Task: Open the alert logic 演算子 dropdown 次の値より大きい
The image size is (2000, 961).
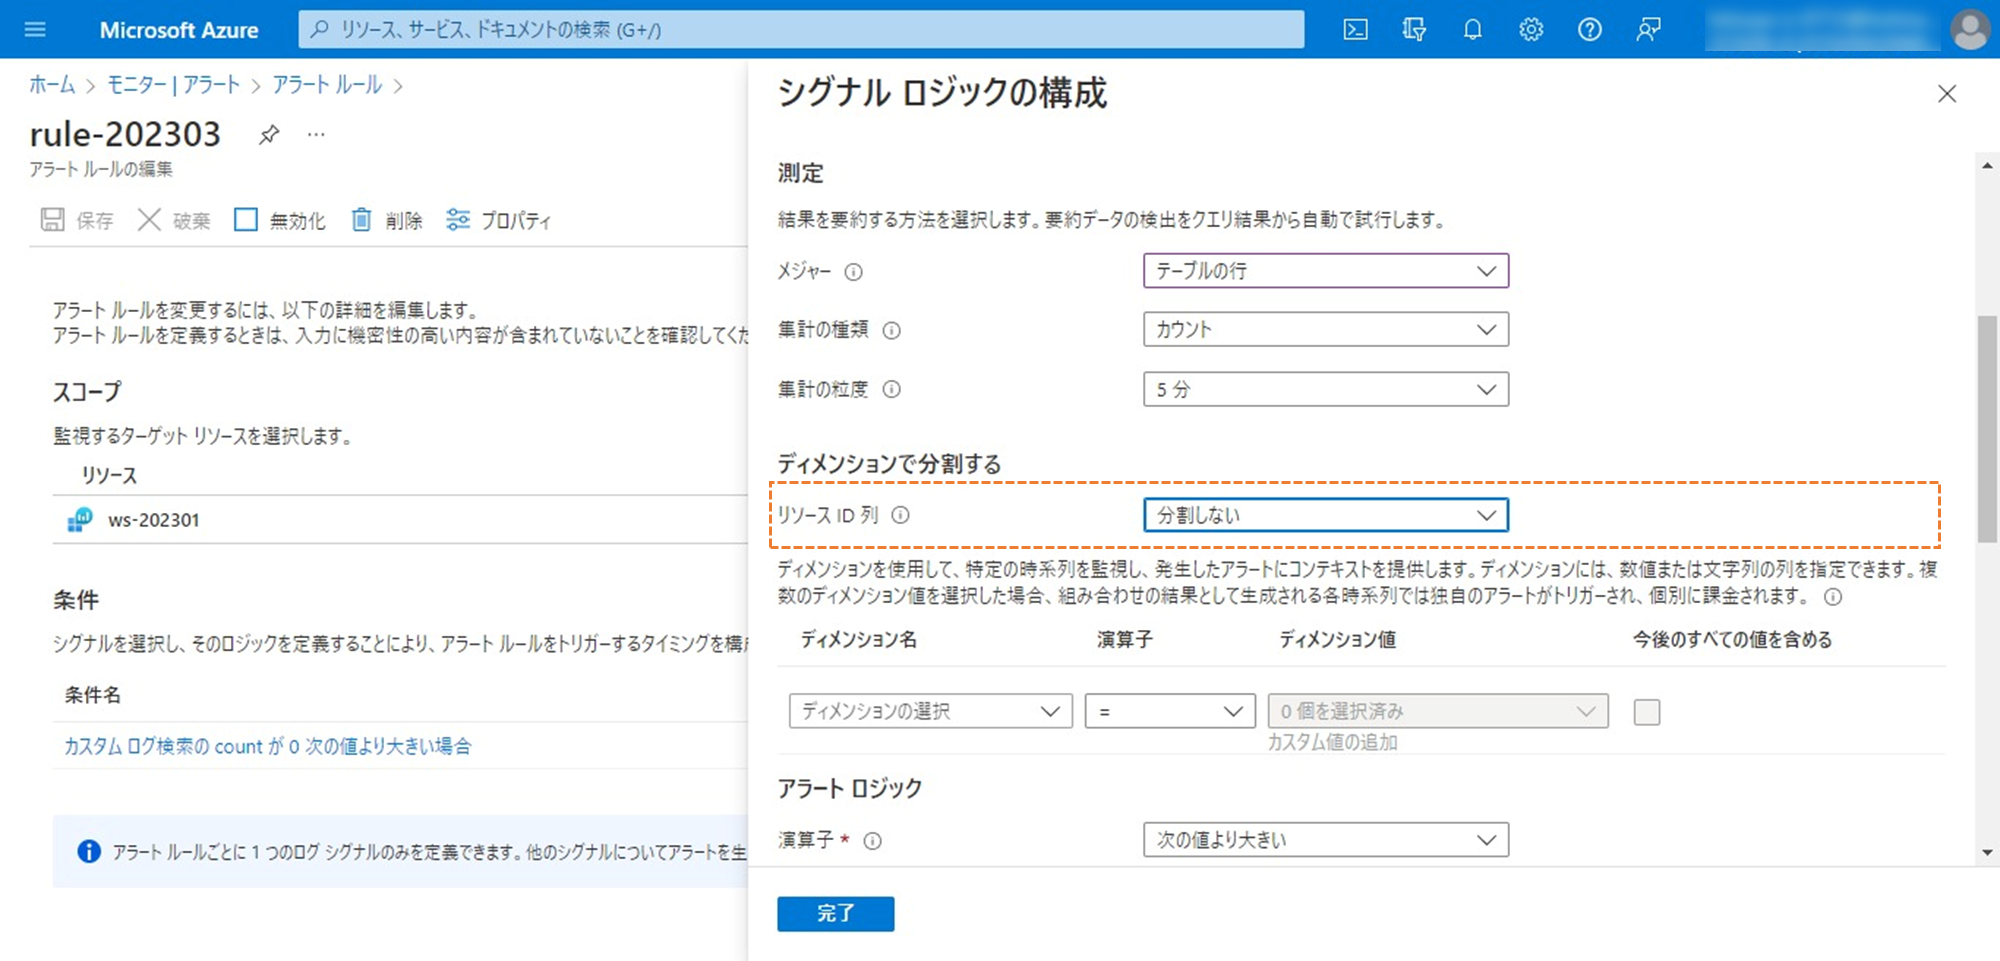Action: 1325,840
